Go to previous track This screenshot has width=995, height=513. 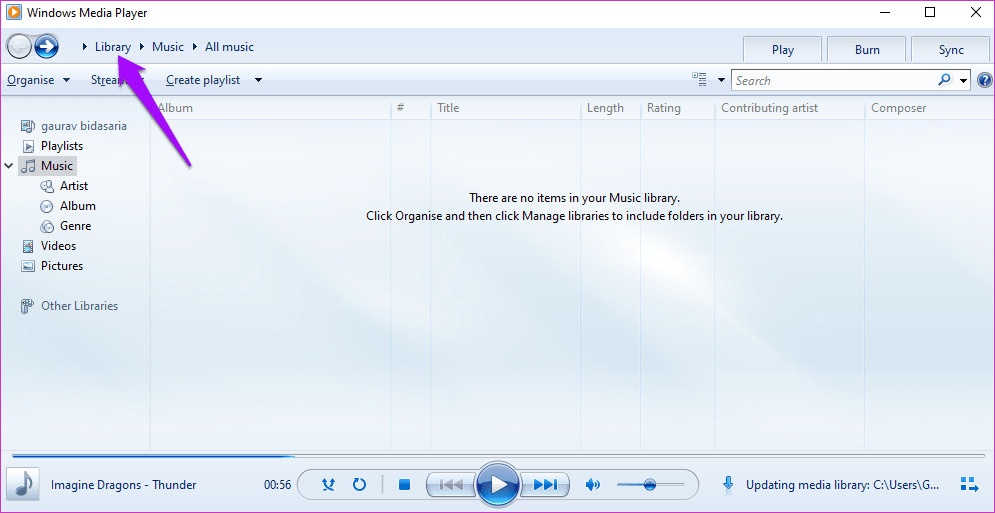click(x=451, y=484)
